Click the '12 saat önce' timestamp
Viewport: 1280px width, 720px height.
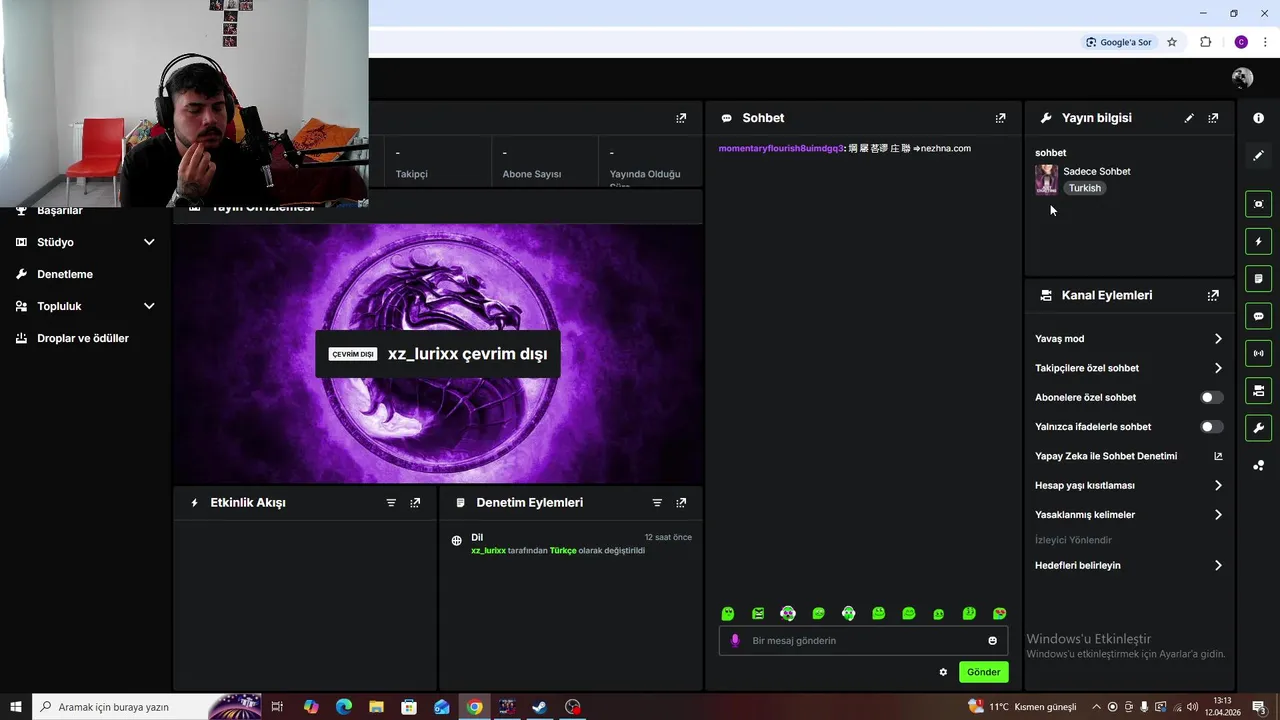tap(668, 537)
